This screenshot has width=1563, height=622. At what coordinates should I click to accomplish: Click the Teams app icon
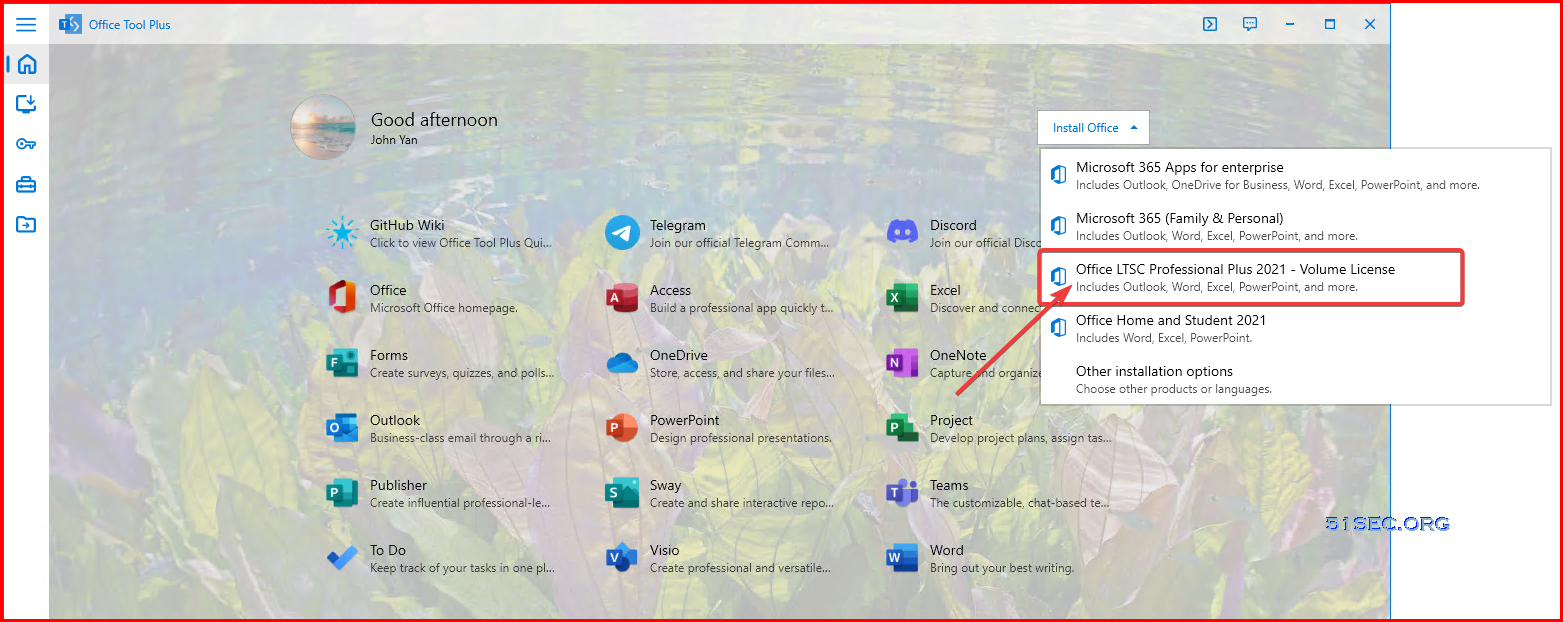point(902,493)
